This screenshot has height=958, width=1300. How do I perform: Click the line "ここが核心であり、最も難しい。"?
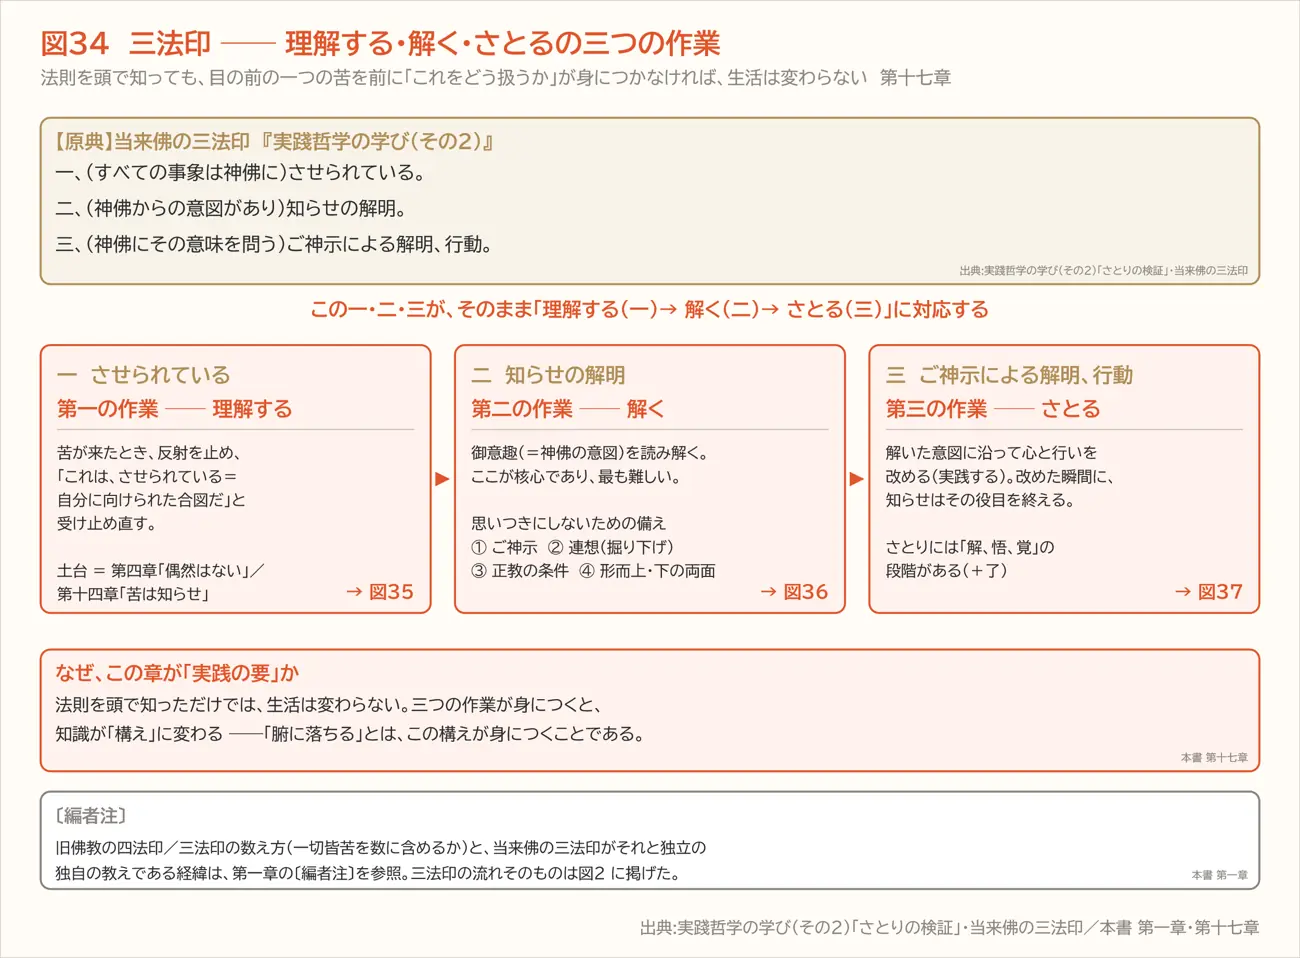(x=576, y=477)
